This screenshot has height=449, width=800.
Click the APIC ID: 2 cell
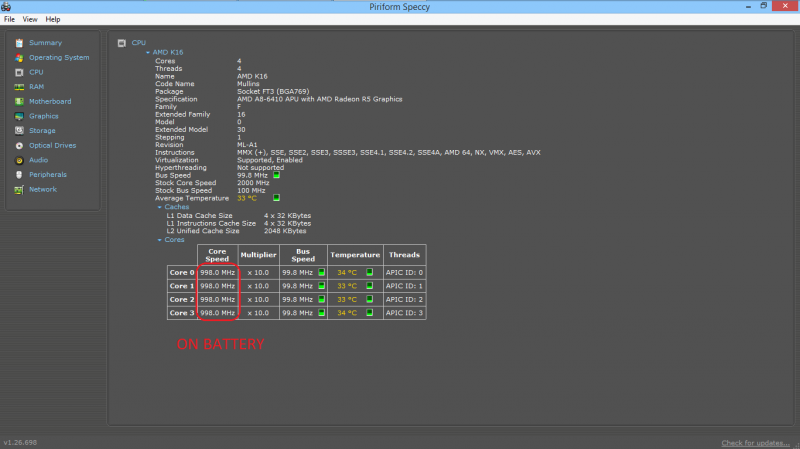(x=404, y=300)
